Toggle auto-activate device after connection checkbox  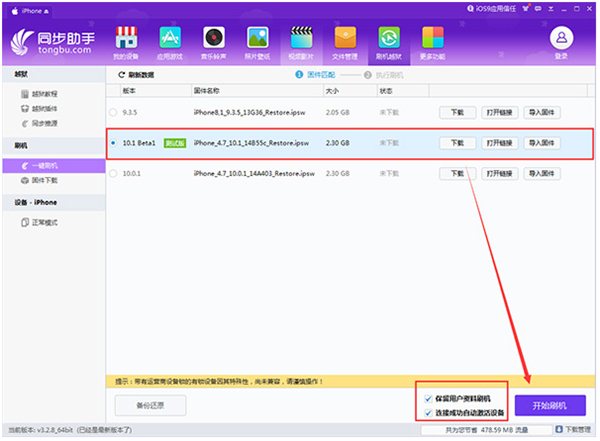[x=428, y=413]
